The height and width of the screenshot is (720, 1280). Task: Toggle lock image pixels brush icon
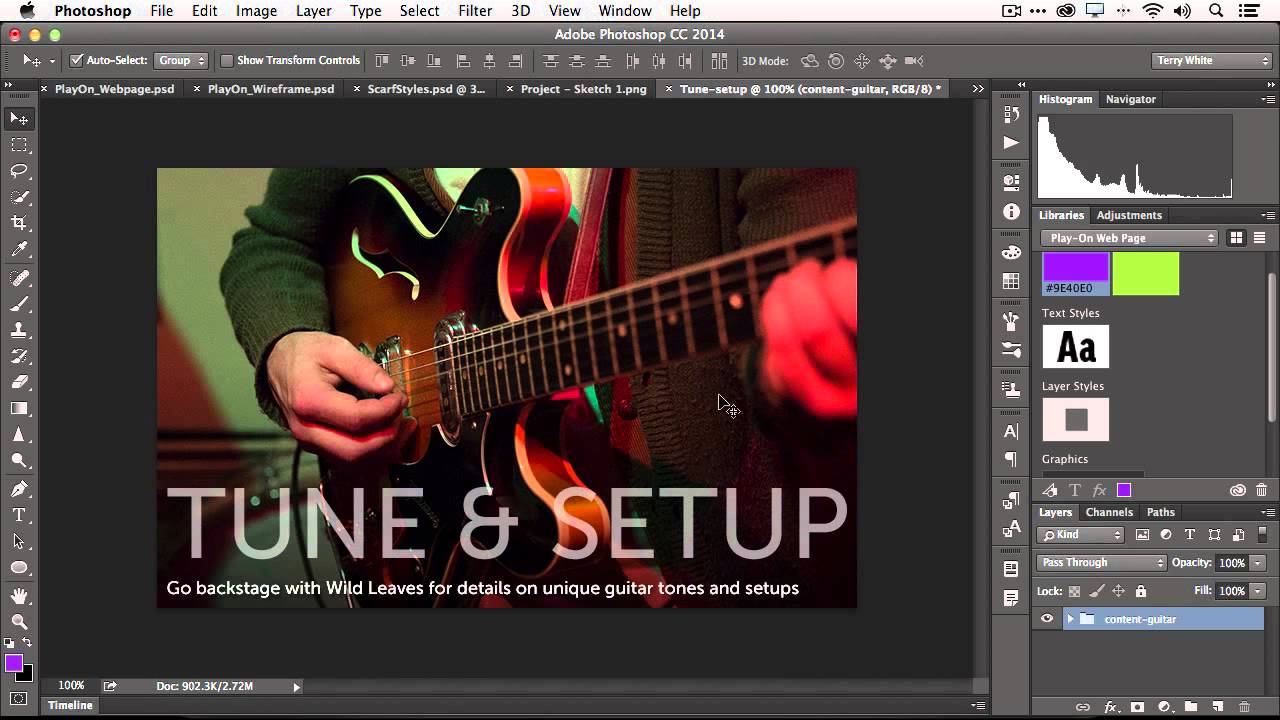click(1096, 591)
